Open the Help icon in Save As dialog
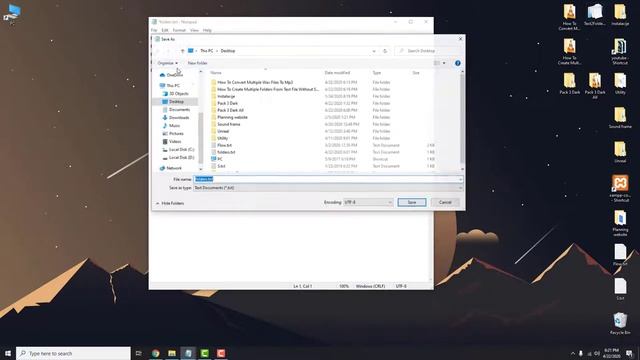 (x=458, y=63)
